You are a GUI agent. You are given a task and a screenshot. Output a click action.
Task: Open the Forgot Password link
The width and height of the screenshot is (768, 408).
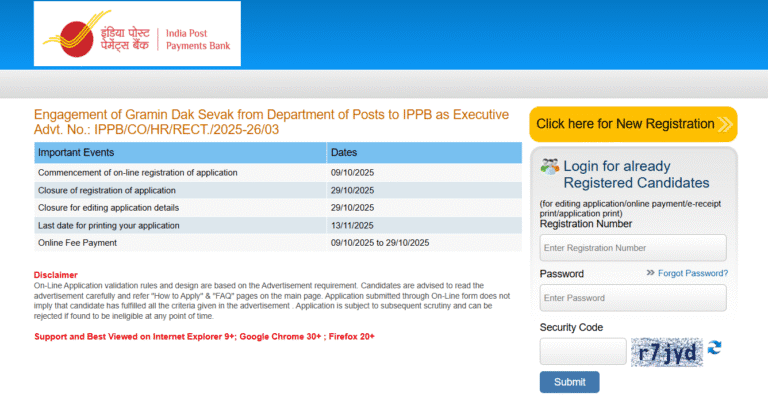(693, 273)
